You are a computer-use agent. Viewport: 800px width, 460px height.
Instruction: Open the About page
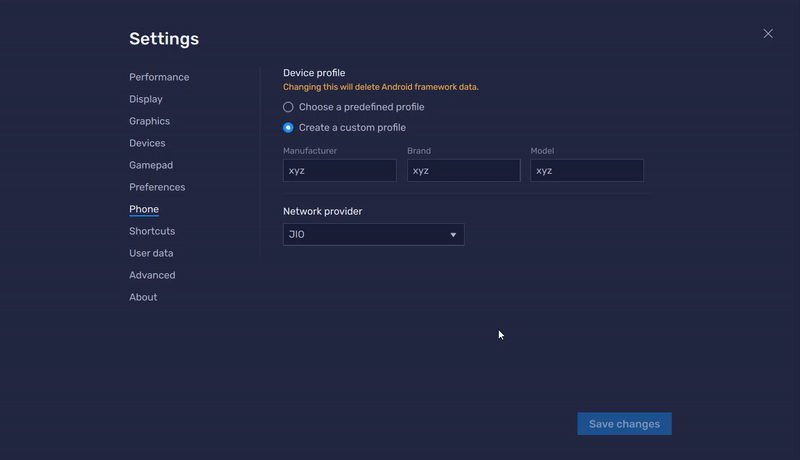click(143, 297)
